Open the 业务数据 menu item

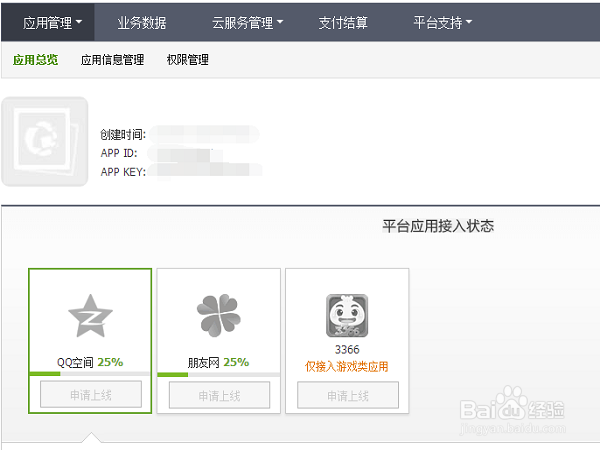pyautogui.click(x=142, y=22)
